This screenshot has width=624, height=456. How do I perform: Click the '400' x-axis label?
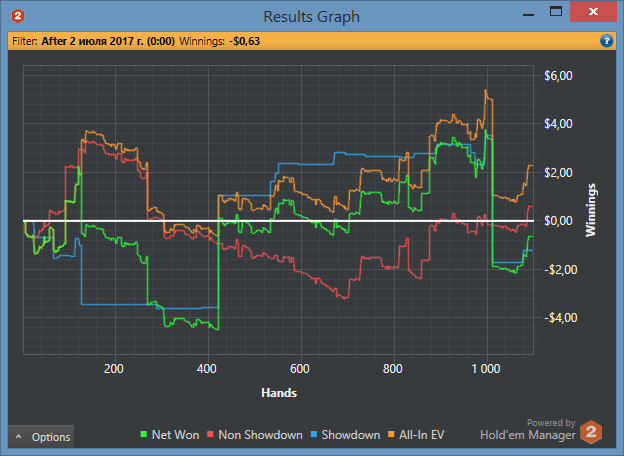coord(207,369)
